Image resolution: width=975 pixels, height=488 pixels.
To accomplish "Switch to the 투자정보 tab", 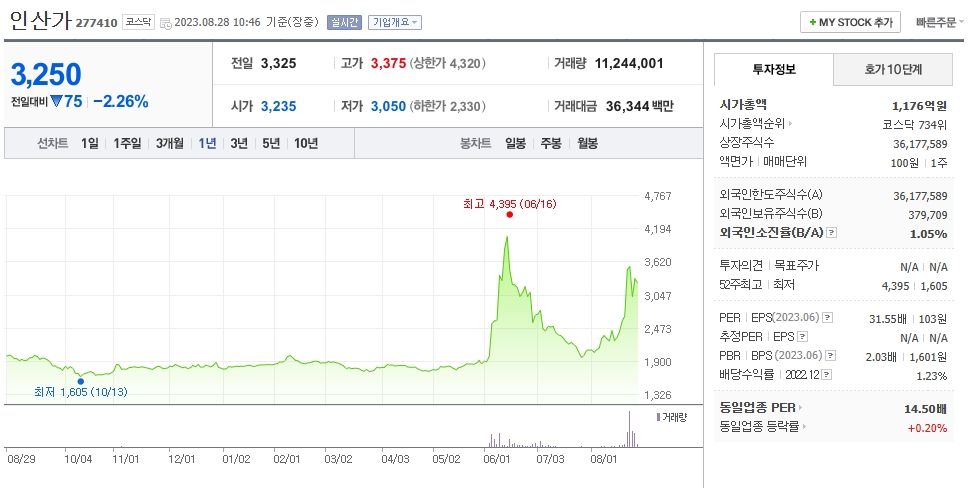I will click(774, 70).
